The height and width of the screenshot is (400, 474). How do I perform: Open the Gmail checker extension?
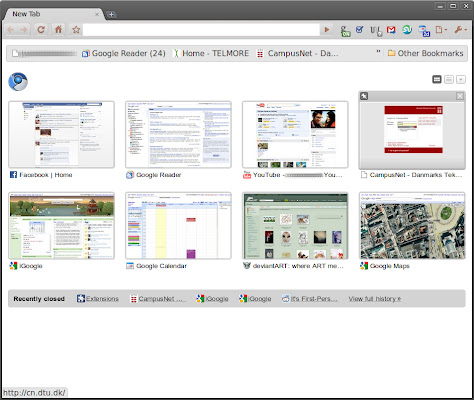click(391, 30)
